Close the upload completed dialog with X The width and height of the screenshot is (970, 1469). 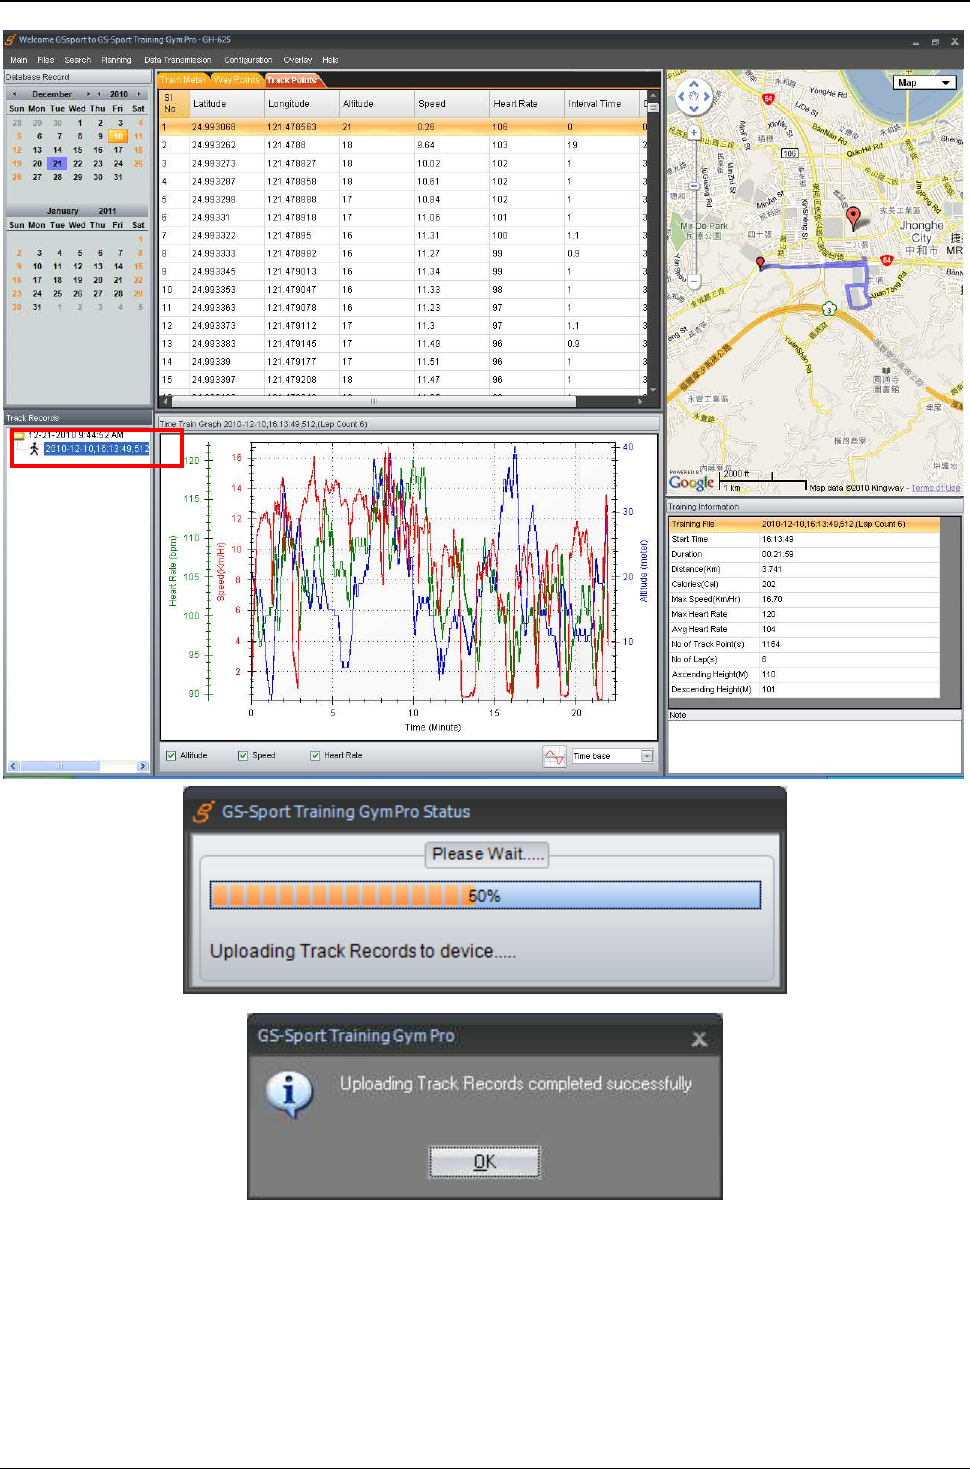coord(699,1040)
